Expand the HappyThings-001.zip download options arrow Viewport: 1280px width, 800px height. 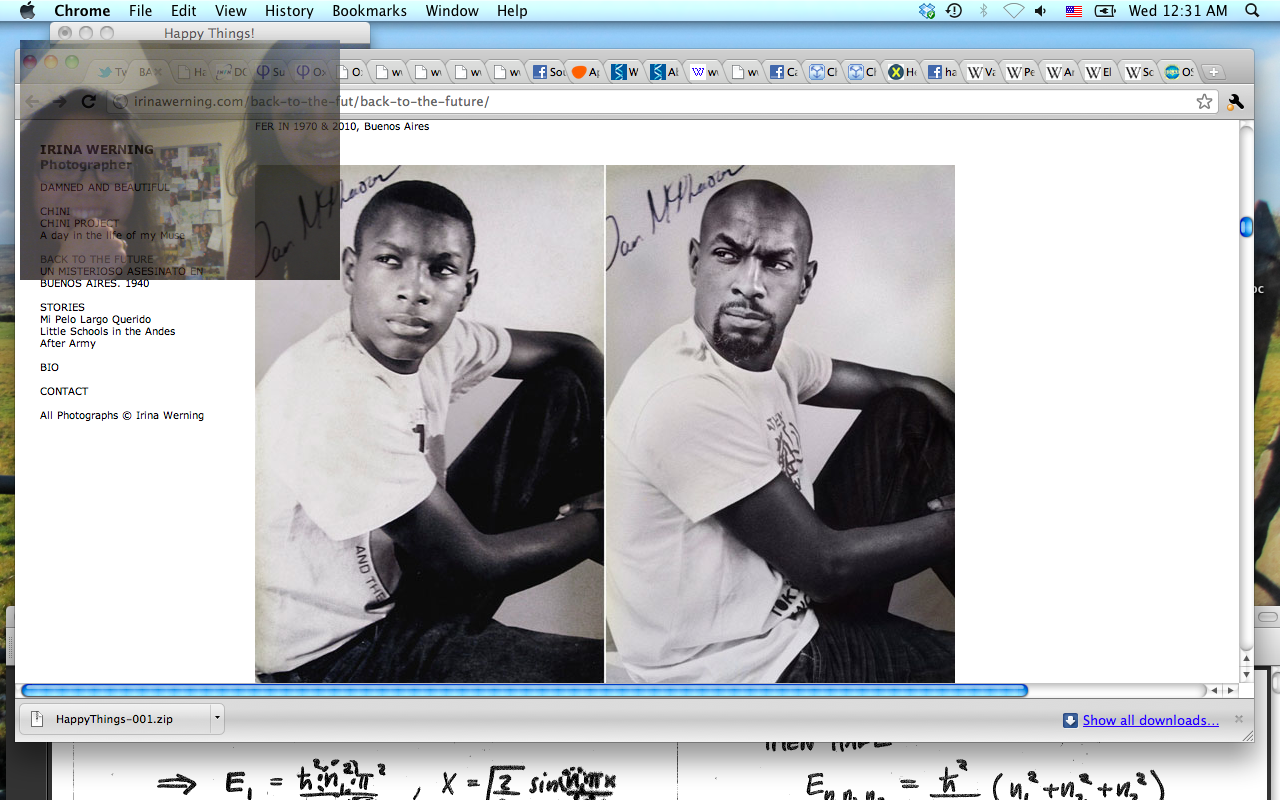(217, 718)
